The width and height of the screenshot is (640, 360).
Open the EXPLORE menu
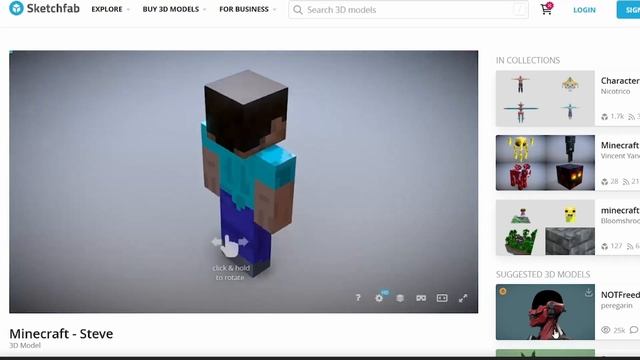pyautogui.click(x=110, y=9)
